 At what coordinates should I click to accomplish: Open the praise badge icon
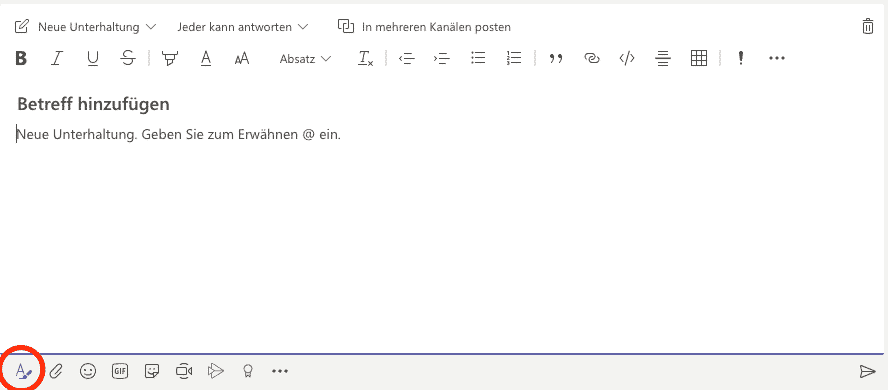247,371
